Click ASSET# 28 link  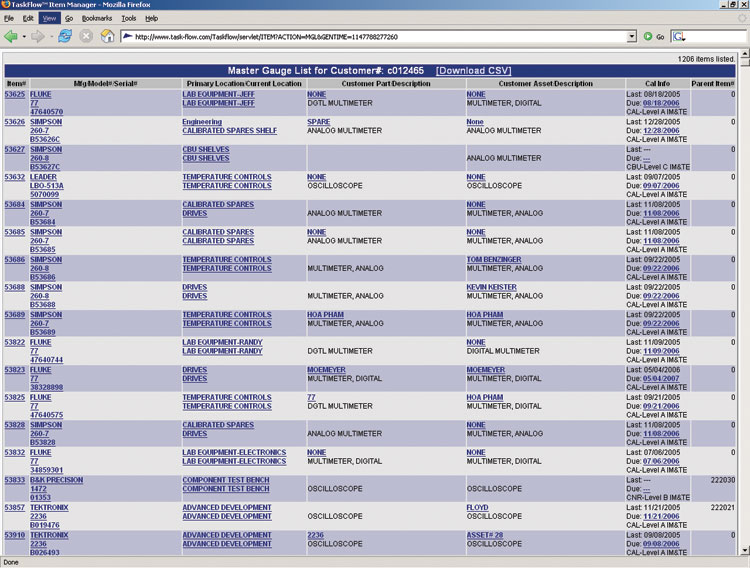485,535
